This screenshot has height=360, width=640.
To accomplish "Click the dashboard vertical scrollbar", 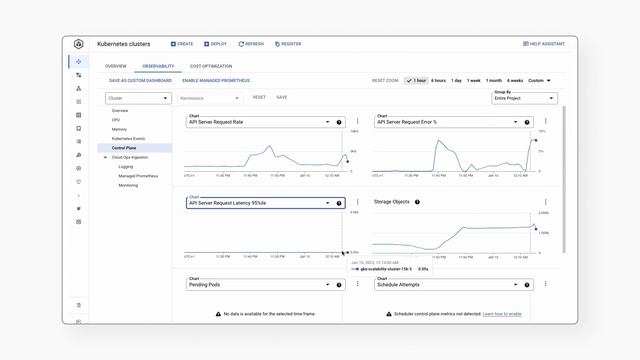I will (x=564, y=180).
